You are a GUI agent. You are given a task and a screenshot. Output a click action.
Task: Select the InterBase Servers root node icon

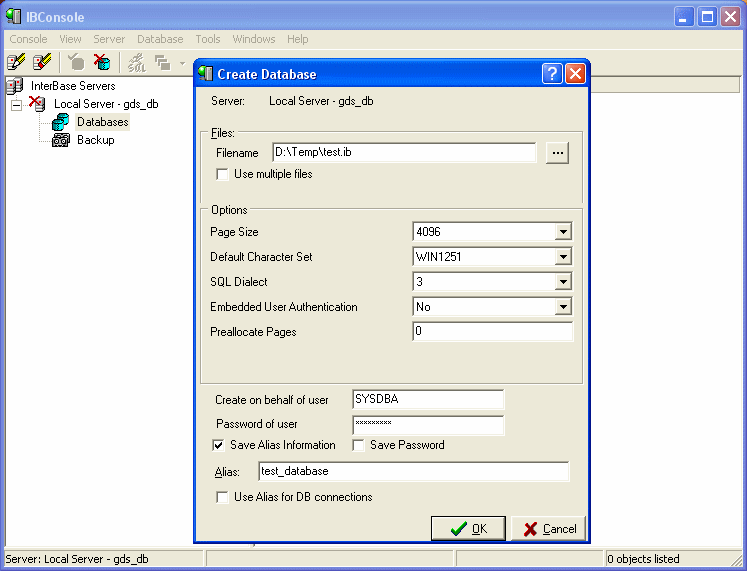[x=15, y=86]
